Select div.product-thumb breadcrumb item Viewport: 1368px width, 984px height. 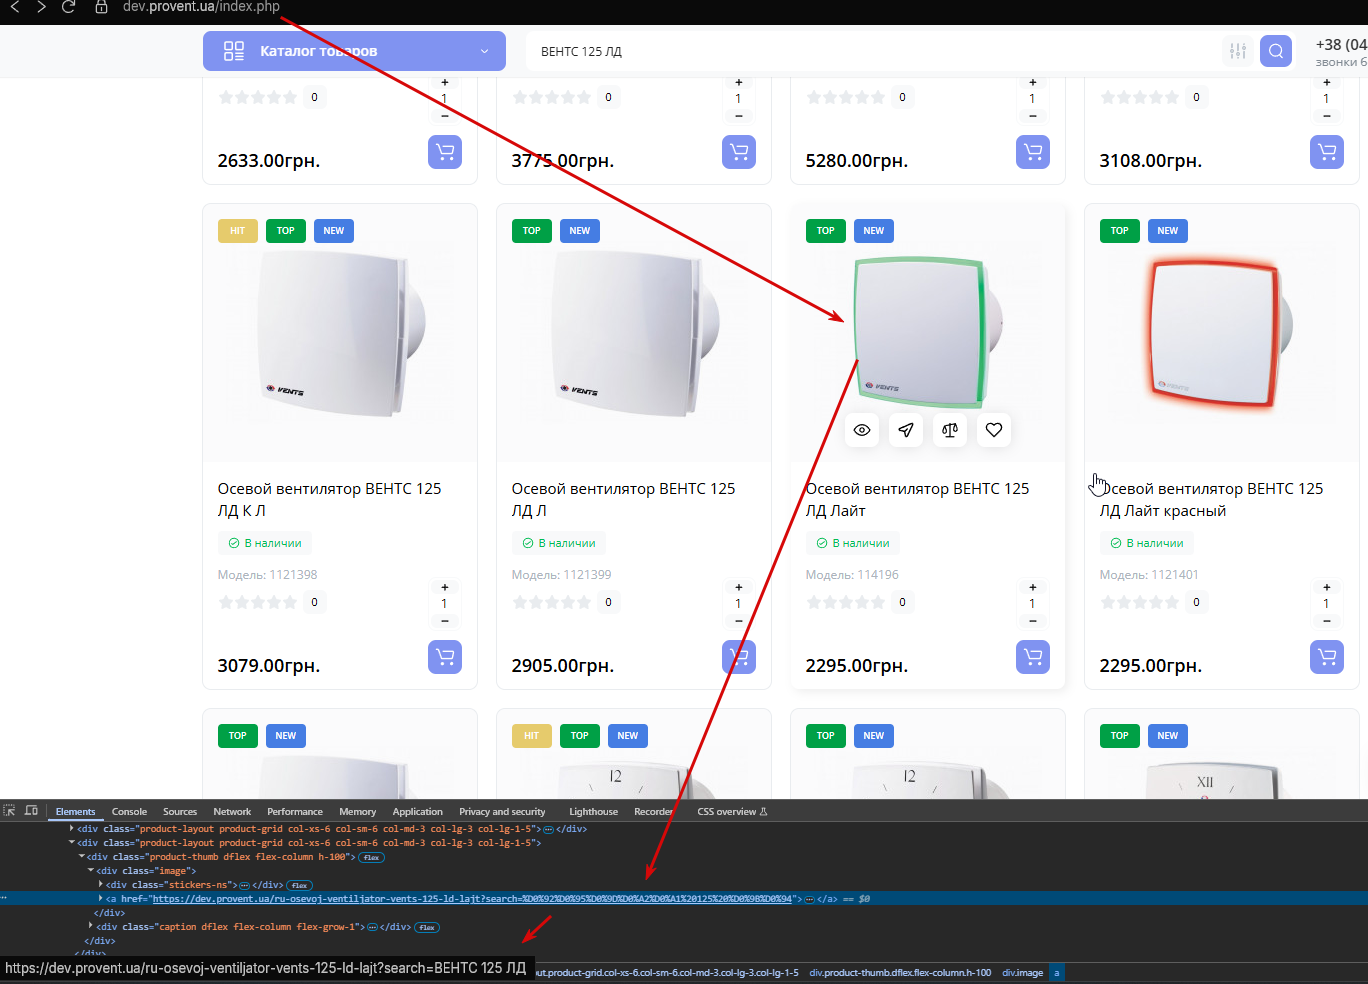tap(900, 972)
